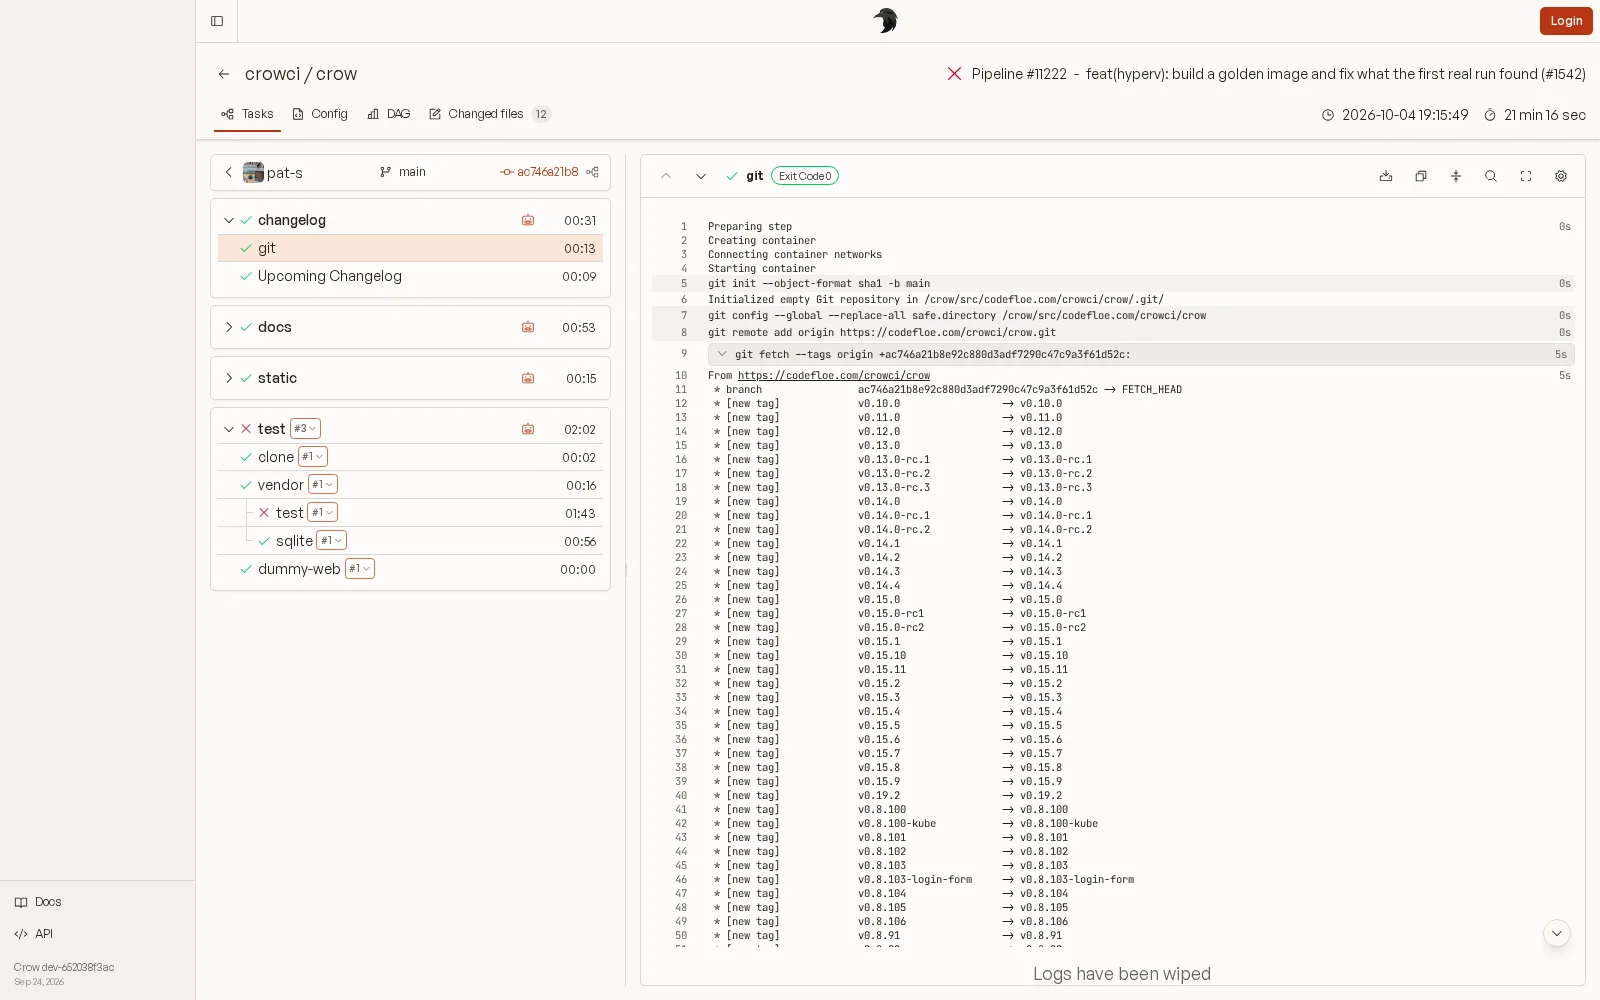Open the #3 run dropdown on test workflow
The image size is (1600, 1000).
pyautogui.click(x=305, y=429)
